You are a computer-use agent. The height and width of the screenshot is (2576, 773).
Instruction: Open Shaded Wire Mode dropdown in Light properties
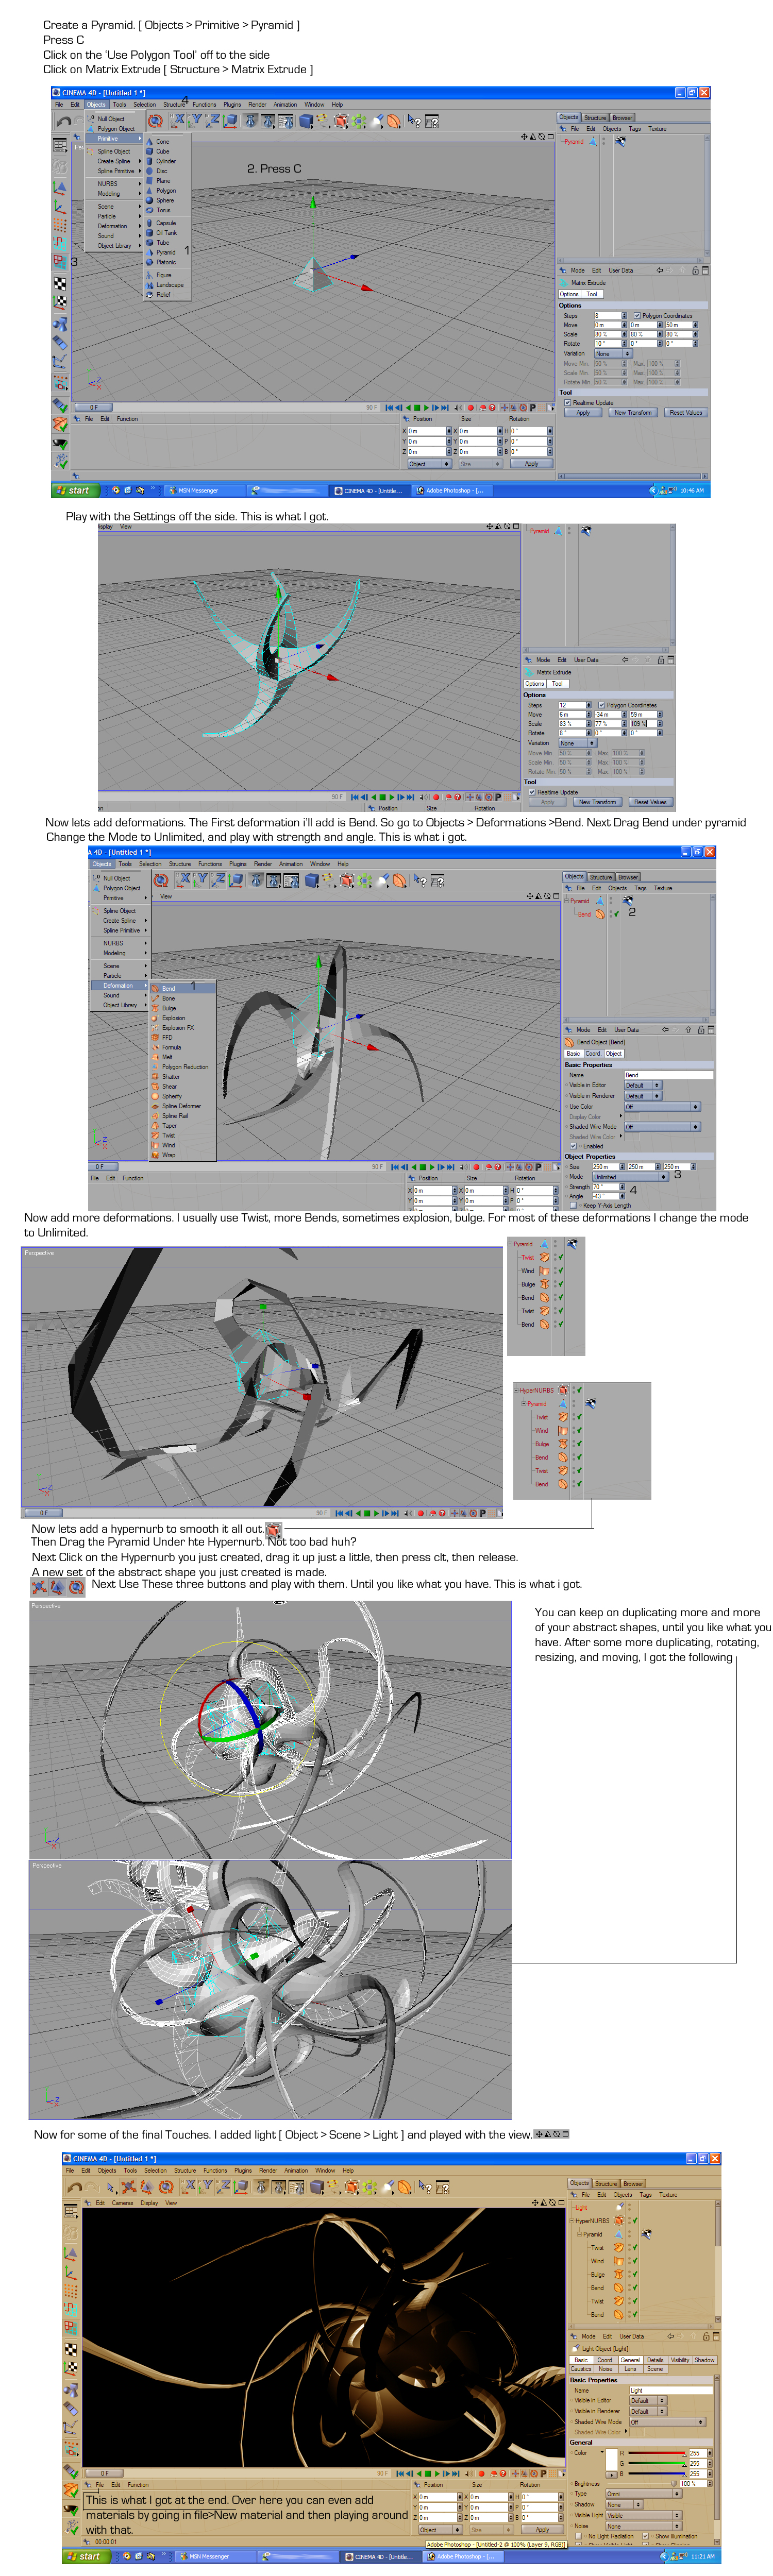[x=668, y=2422]
